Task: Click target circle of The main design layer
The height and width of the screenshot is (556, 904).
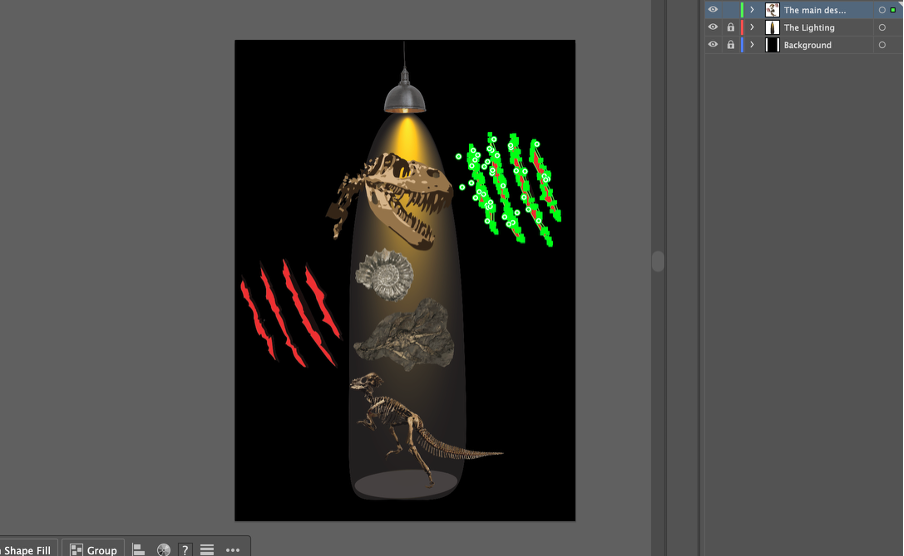Action: coord(882,10)
